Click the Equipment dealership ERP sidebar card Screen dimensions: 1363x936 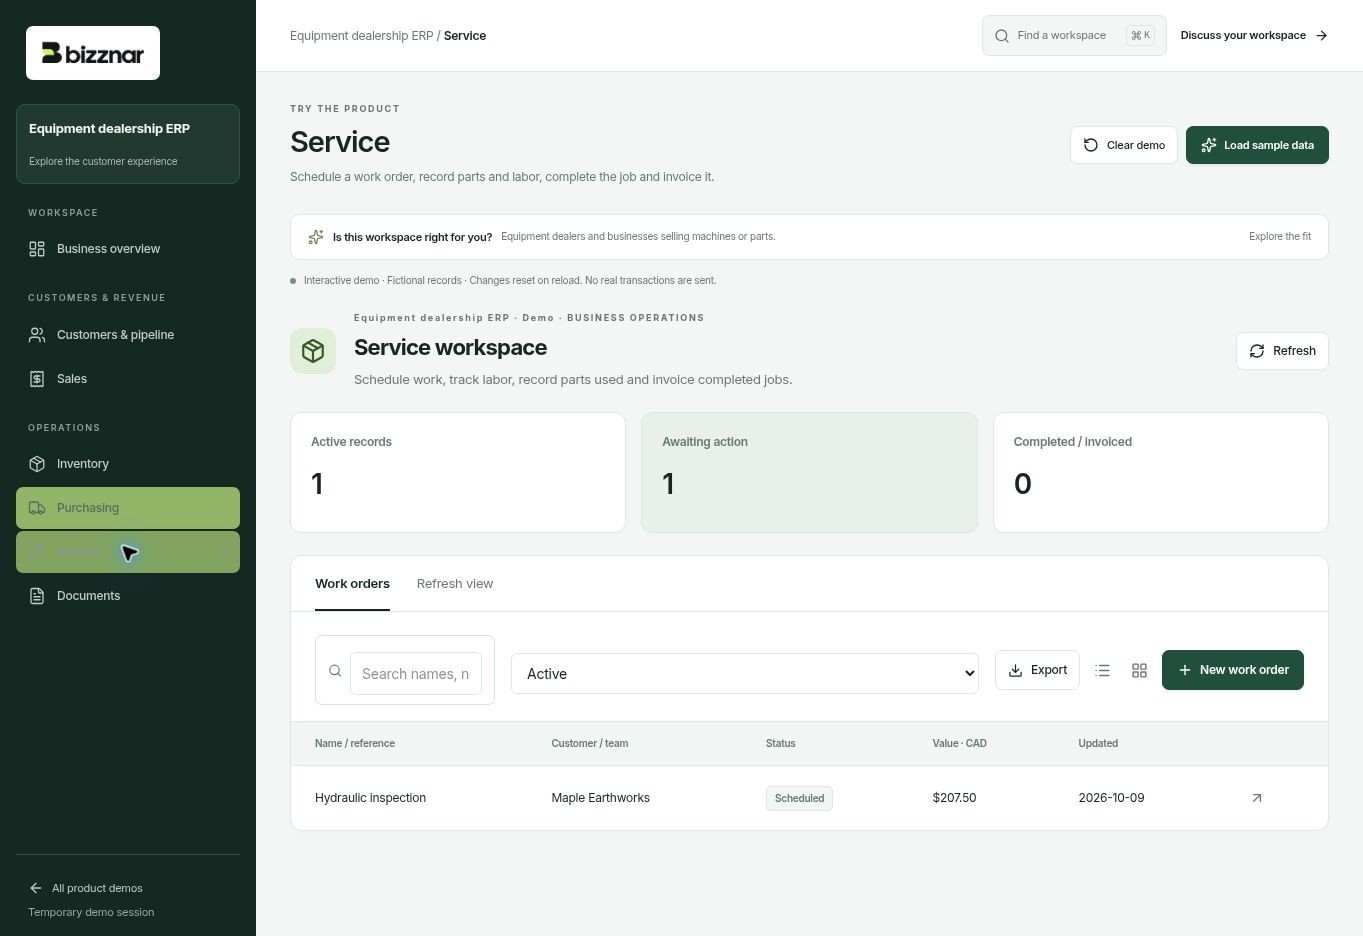click(x=128, y=144)
